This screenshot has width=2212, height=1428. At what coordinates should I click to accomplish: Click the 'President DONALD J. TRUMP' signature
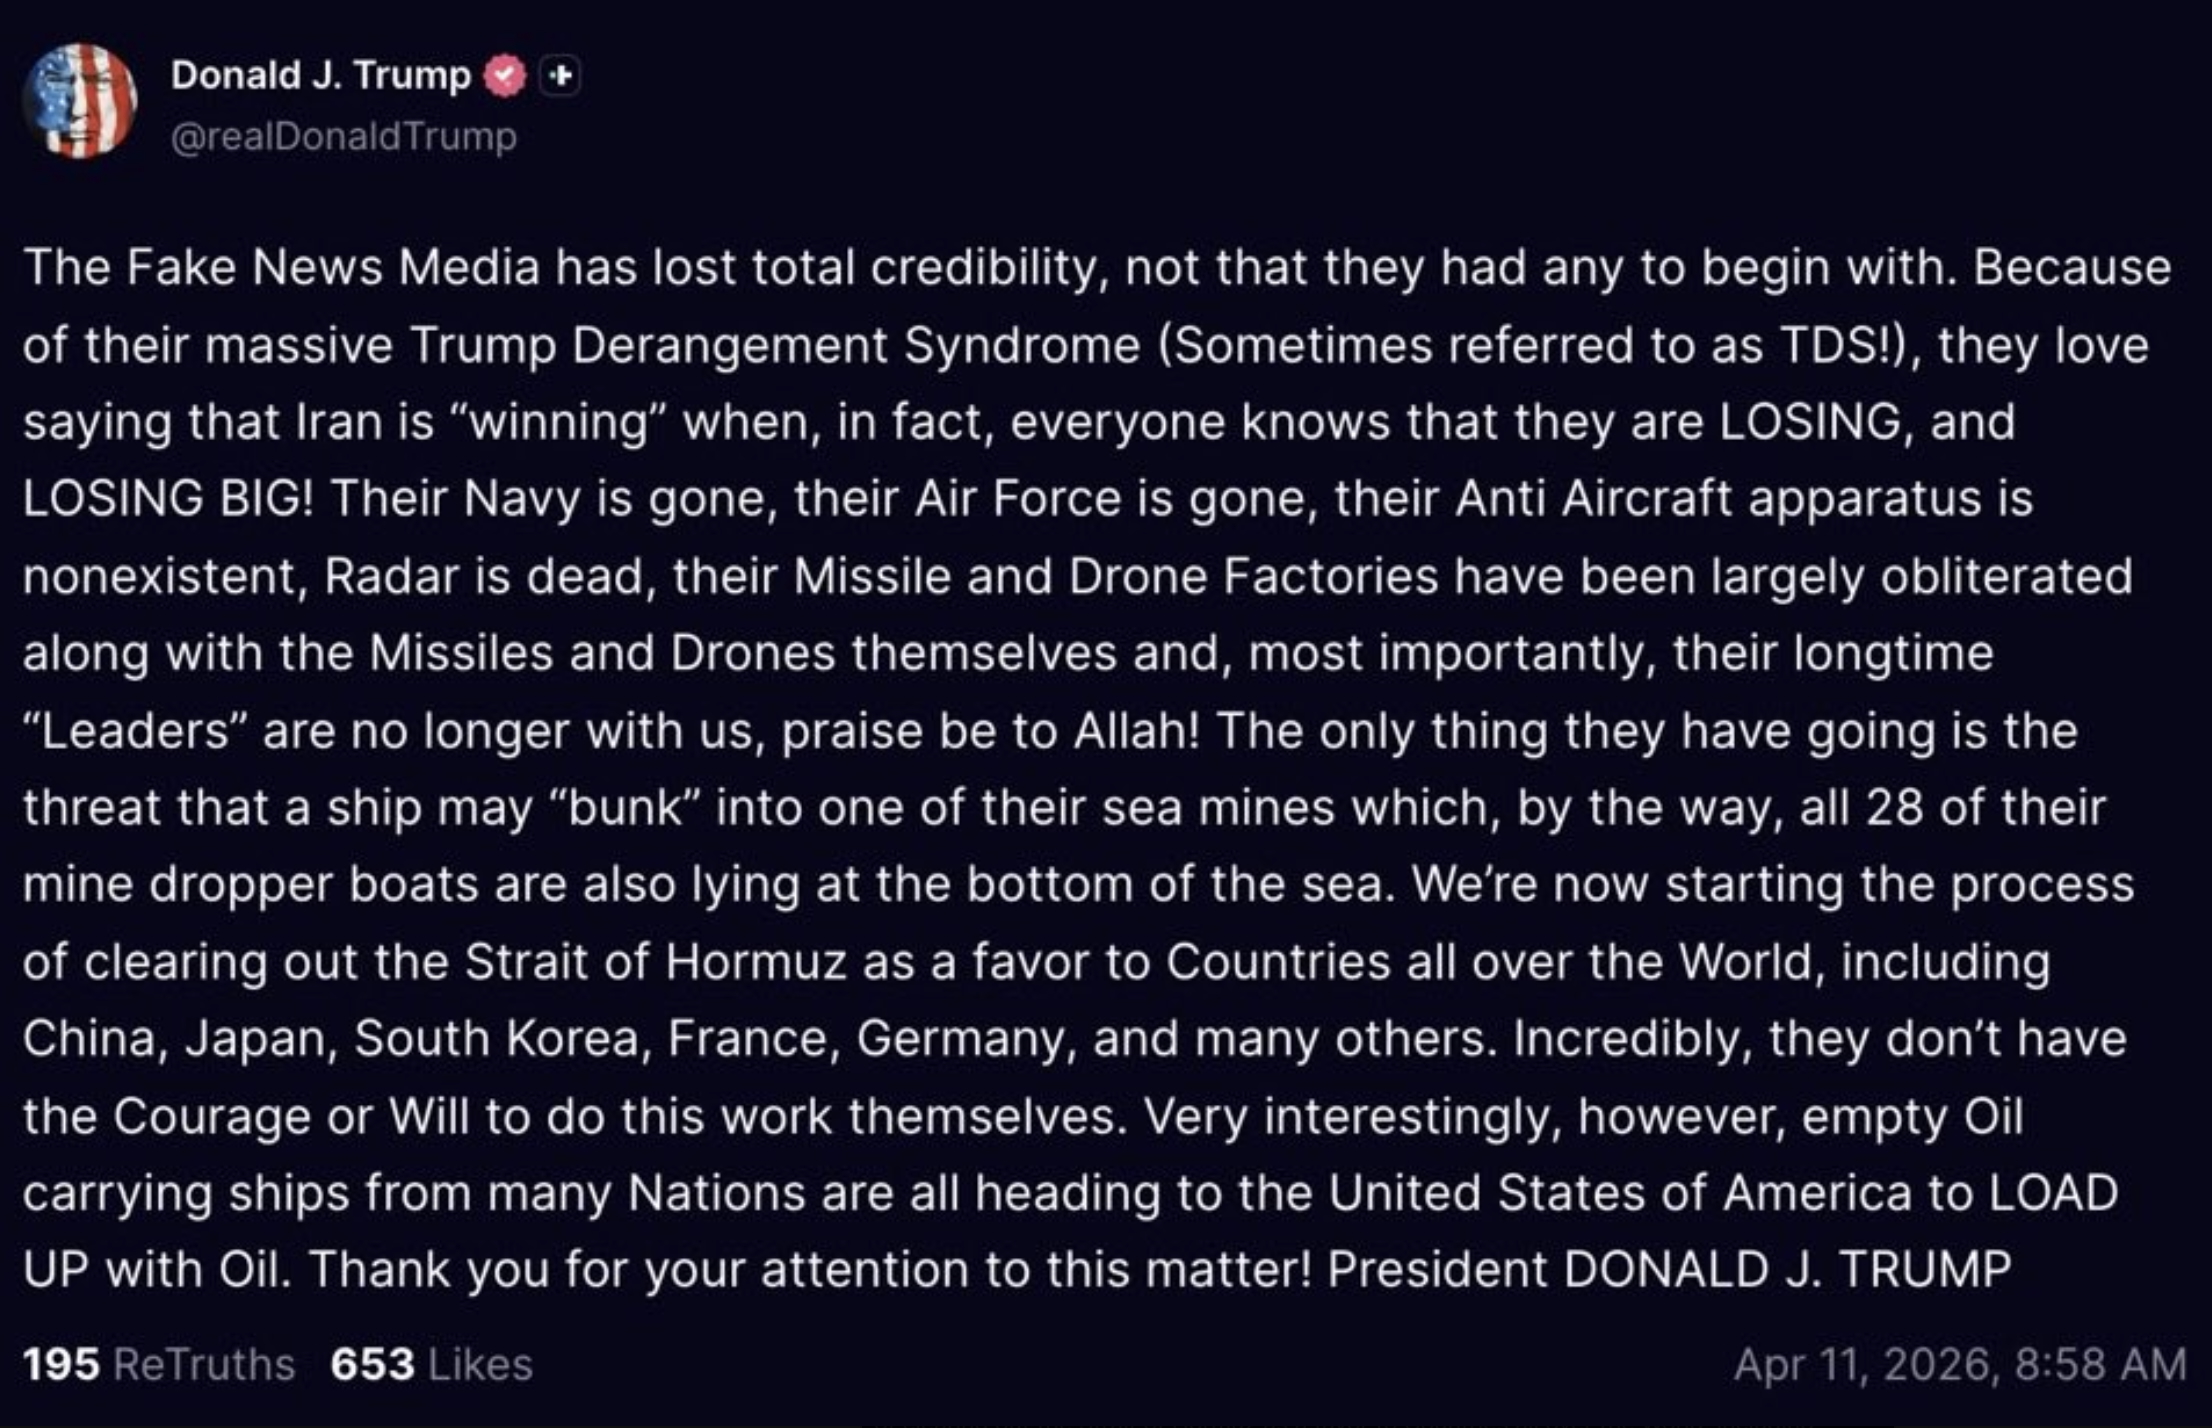coord(1668,1270)
